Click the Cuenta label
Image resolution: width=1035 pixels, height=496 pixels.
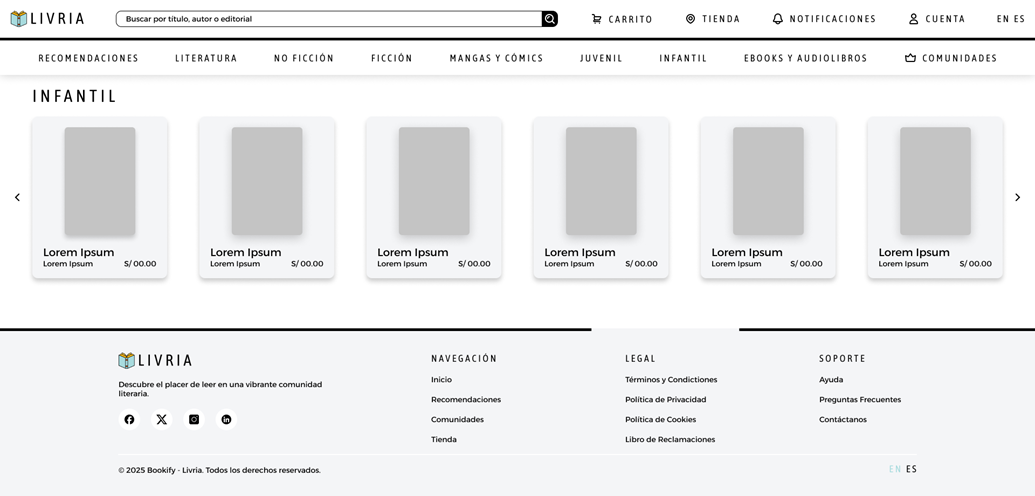tap(945, 19)
